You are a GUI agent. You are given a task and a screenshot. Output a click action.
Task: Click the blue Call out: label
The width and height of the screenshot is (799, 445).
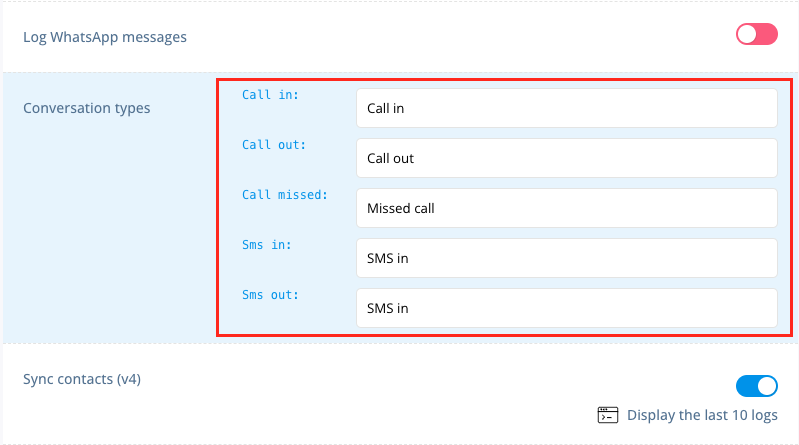[x=274, y=145]
